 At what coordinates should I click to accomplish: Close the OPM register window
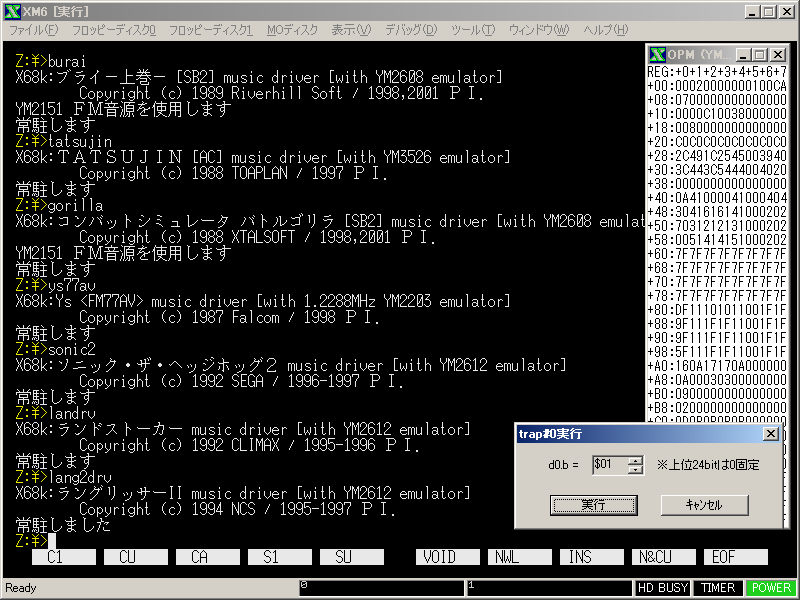point(778,54)
